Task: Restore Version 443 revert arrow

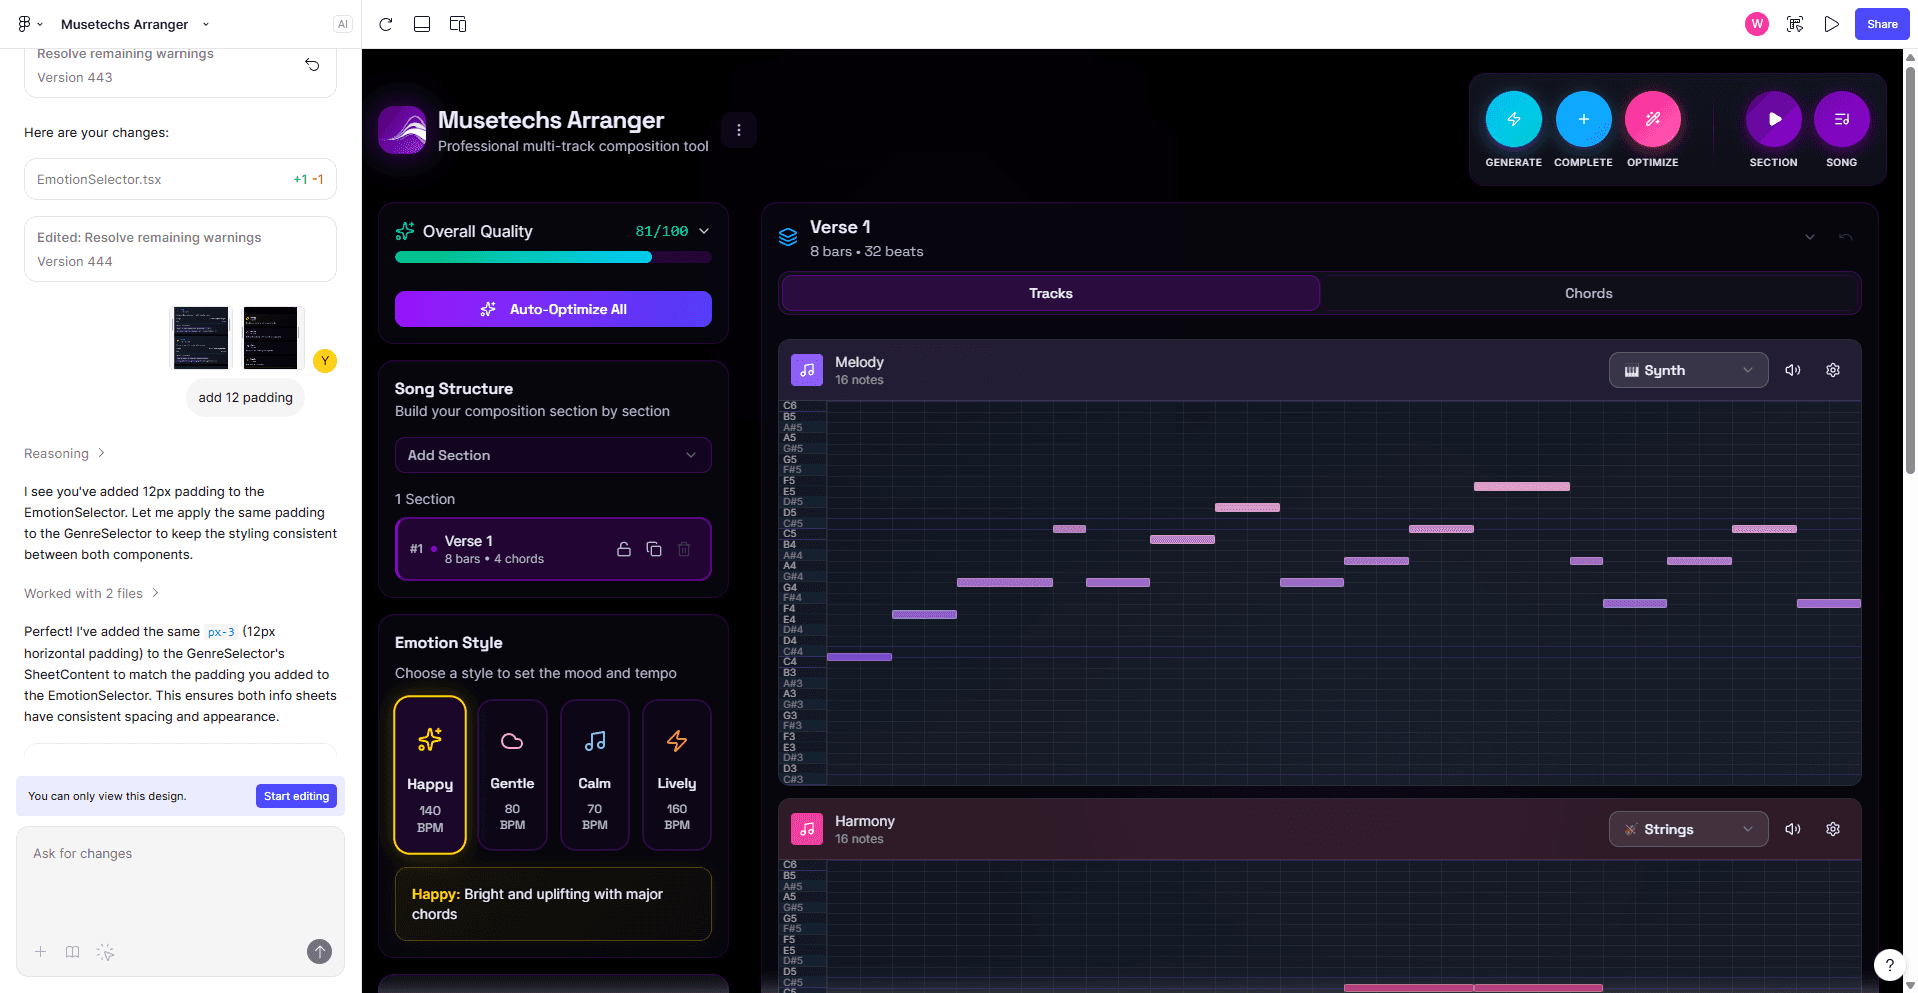Action: (x=312, y=65)
